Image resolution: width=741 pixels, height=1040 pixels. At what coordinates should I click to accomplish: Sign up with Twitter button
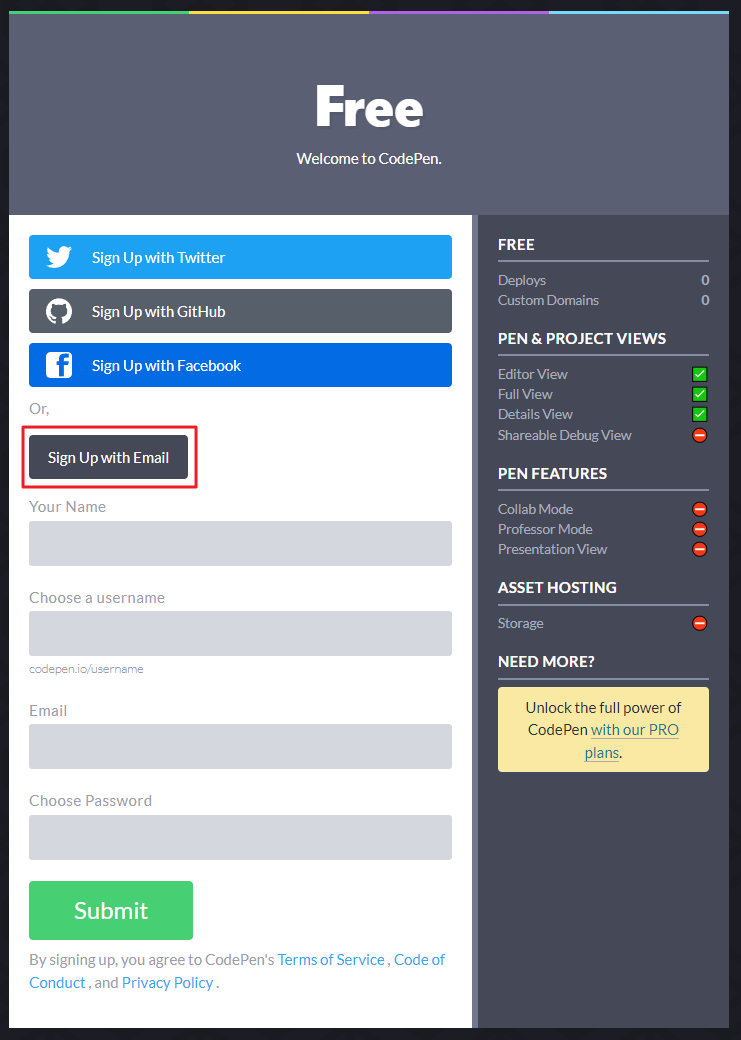(240, 257)
